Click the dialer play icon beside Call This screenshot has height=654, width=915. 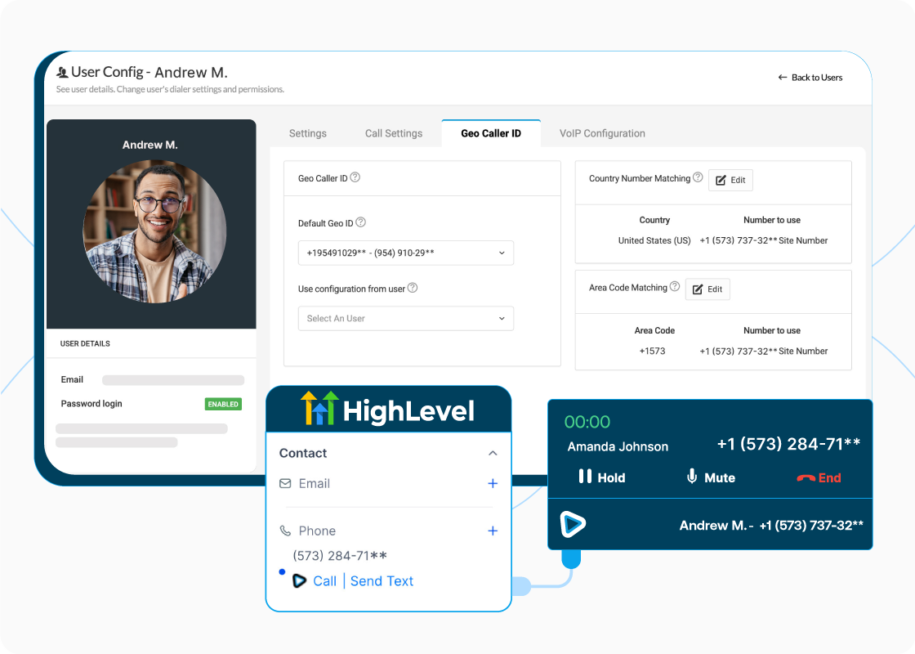coord(299,581)
